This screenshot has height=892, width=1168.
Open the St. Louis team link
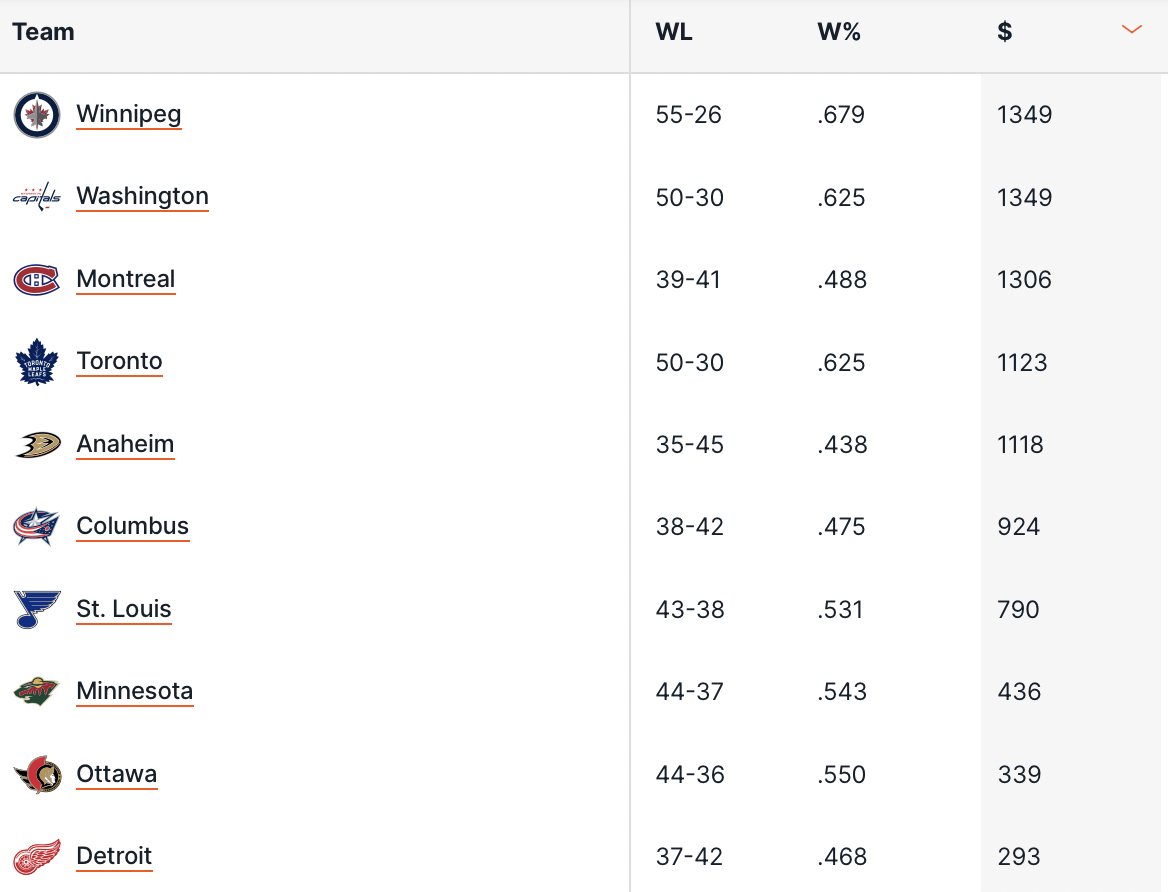pos(124,609)
